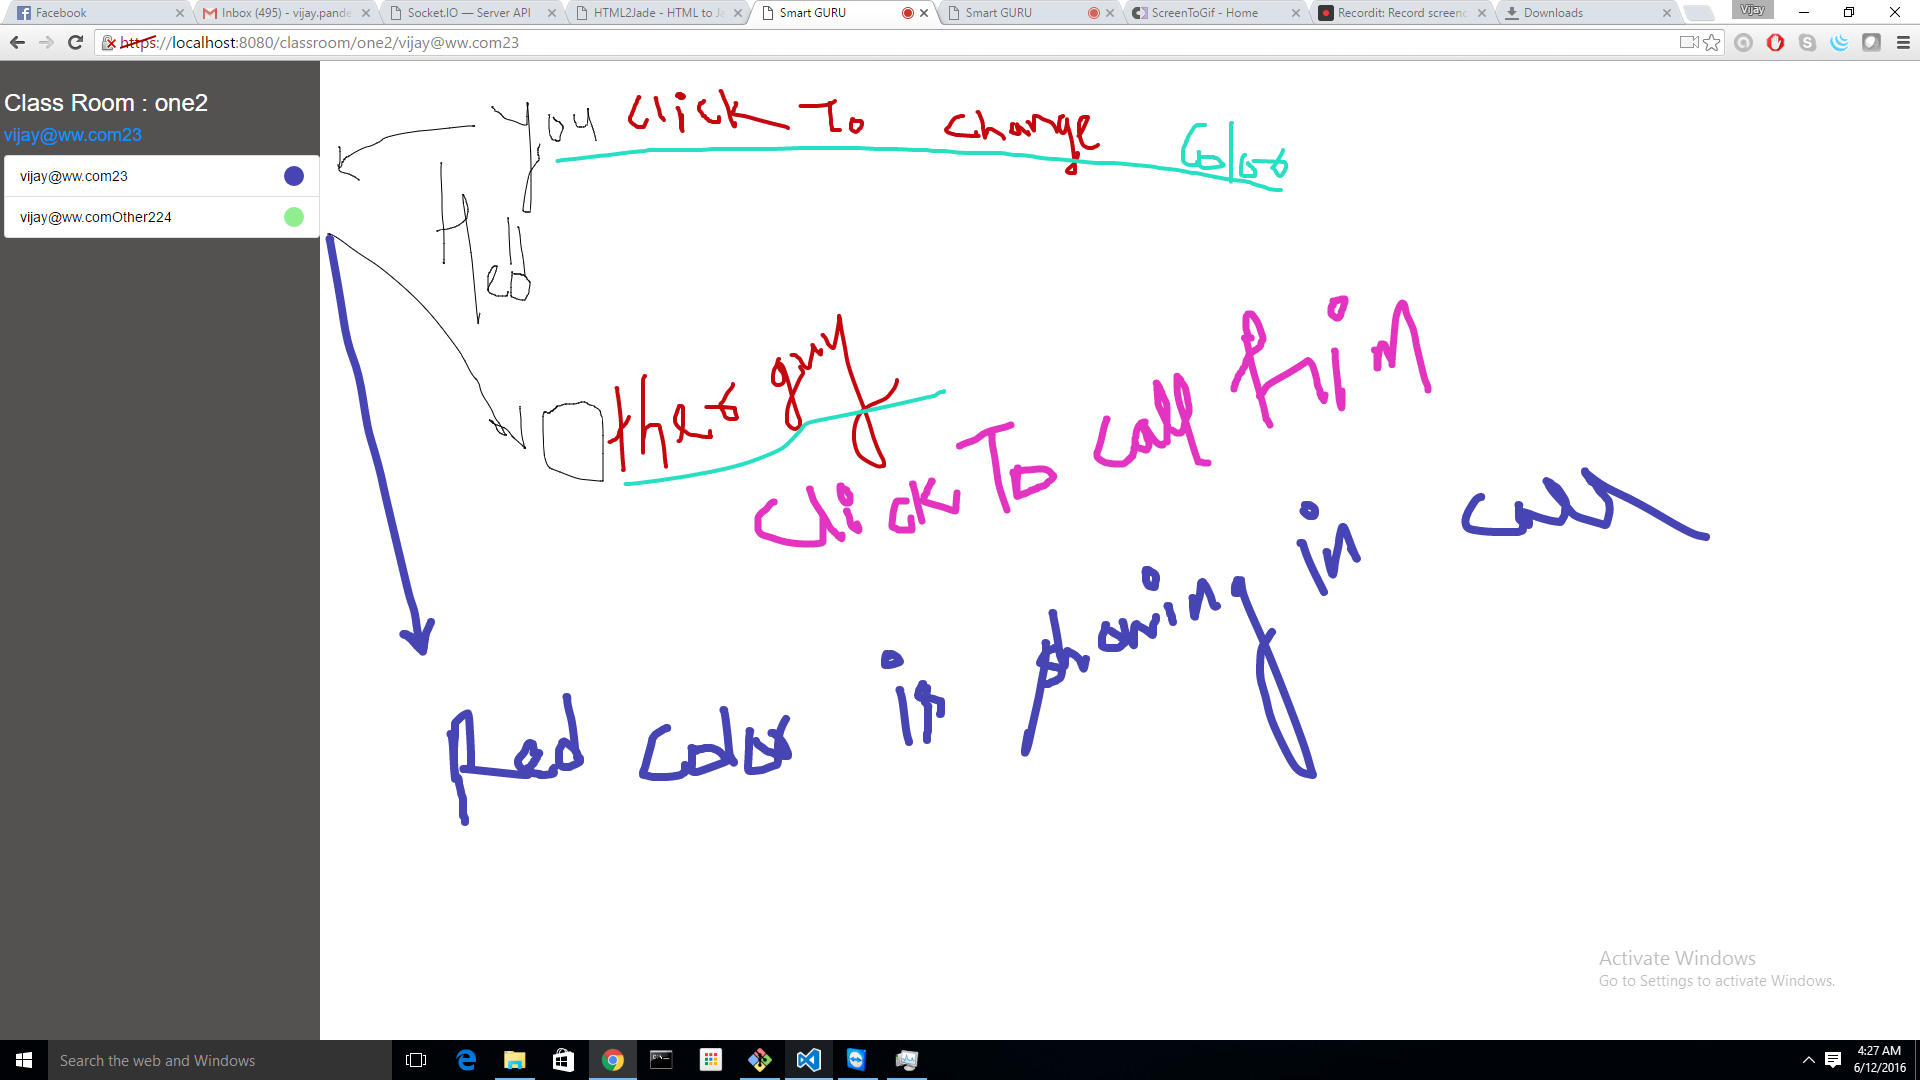Reload the current page
The image size is (1920, 1080).
(75, 42)
